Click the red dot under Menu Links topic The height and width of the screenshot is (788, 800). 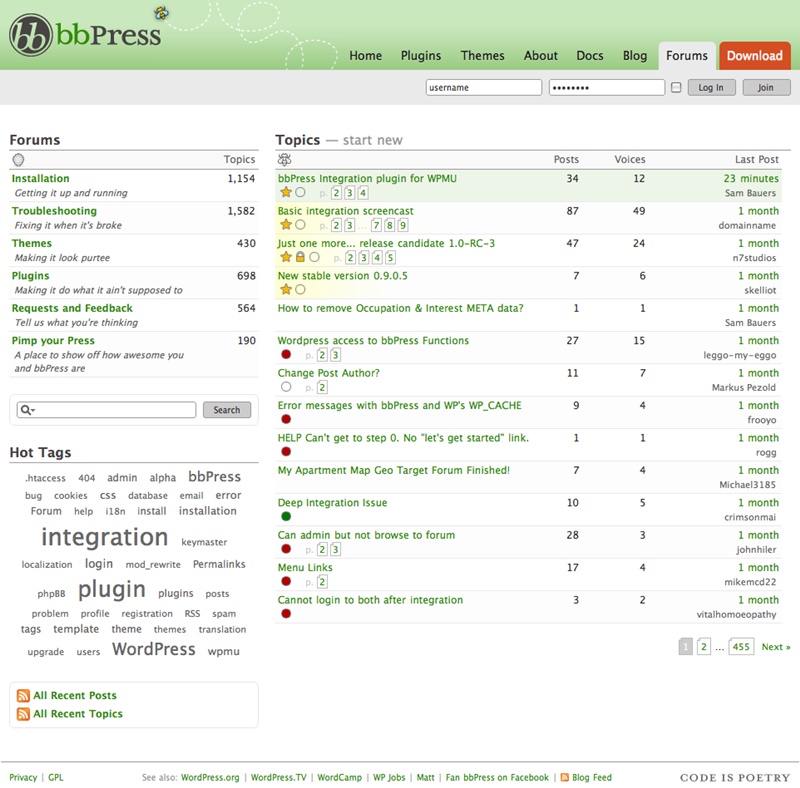(286, 581)
